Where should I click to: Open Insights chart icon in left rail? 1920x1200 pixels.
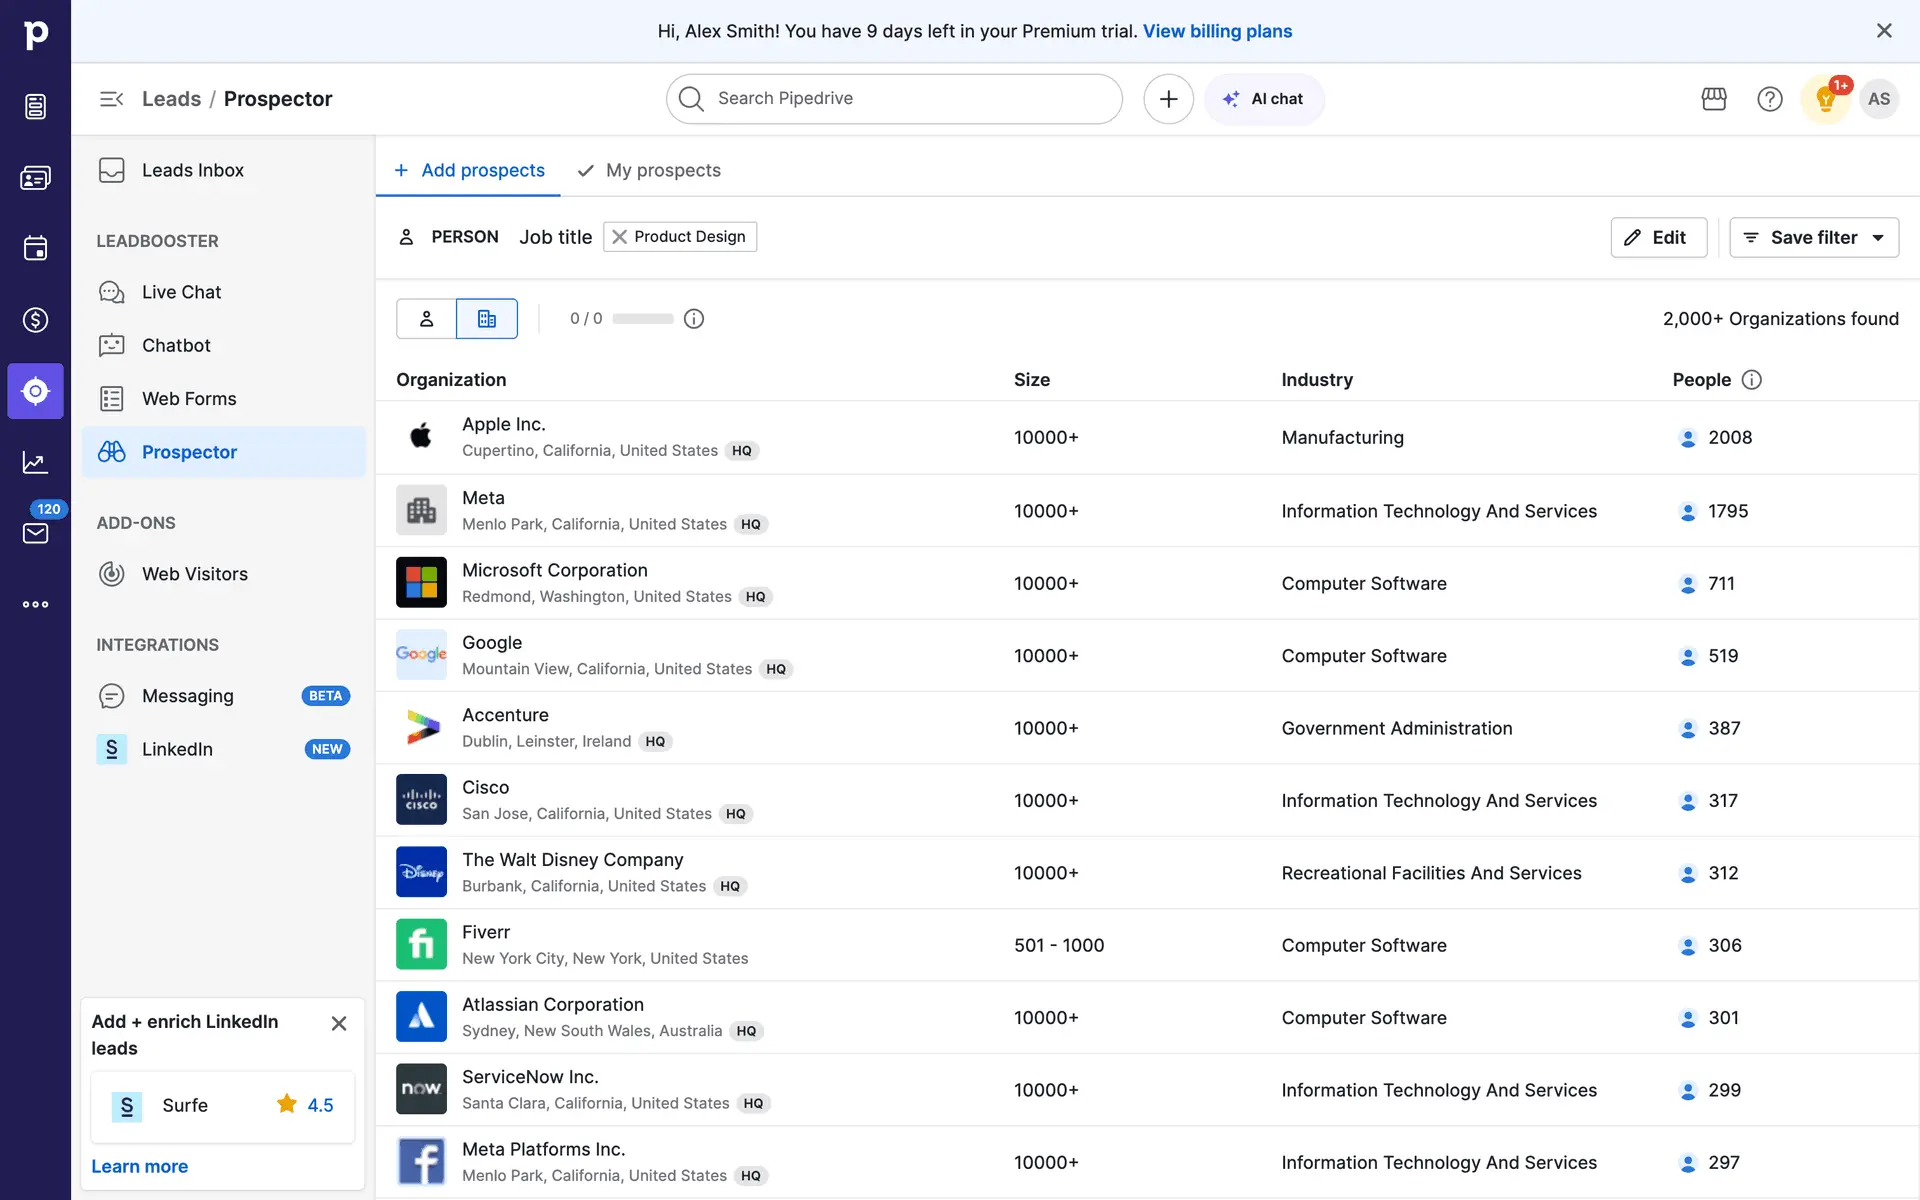35,462
